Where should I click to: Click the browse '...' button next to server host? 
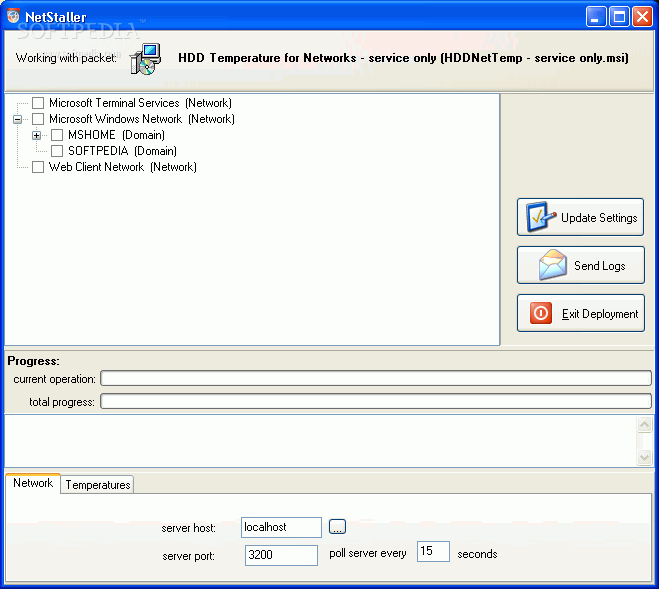click(337, 527)
